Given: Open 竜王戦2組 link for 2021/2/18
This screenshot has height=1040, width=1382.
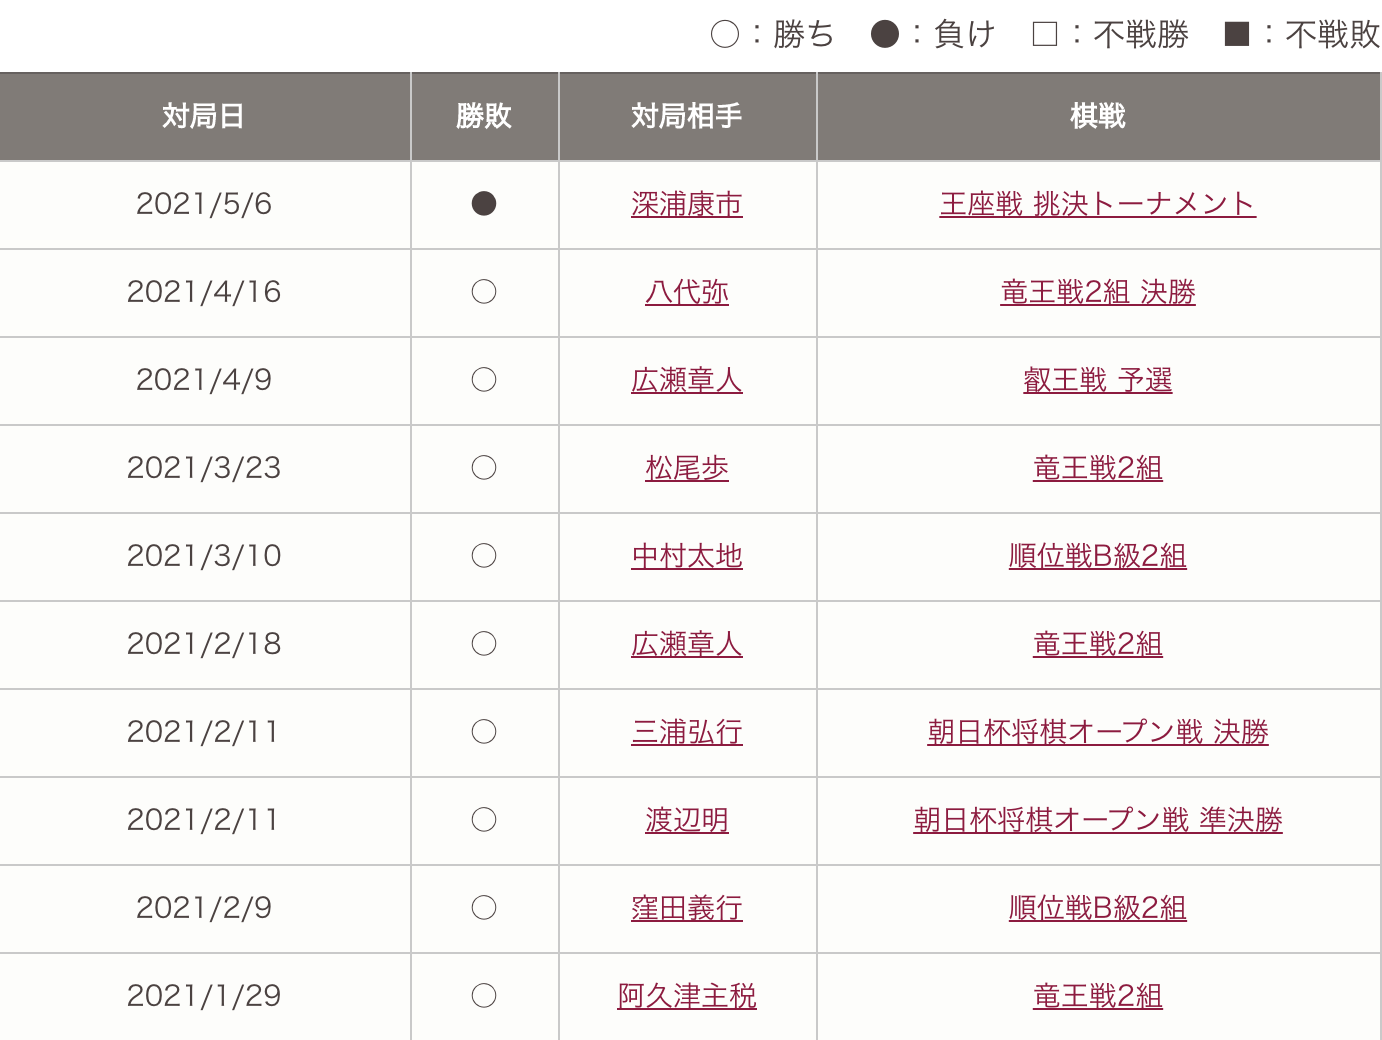Looking at the screenshot, I should click(x=1097, y=645).
